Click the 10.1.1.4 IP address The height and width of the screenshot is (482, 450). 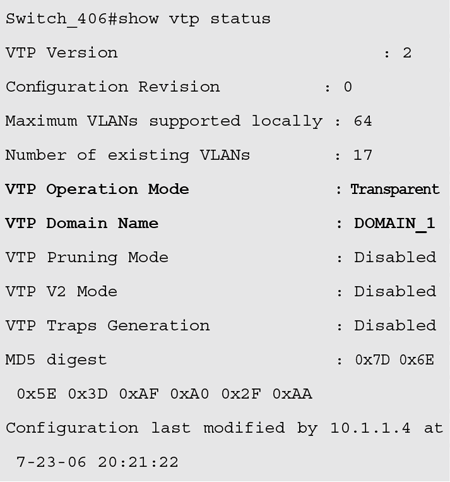pyautogui.click(x=370, y=428)
